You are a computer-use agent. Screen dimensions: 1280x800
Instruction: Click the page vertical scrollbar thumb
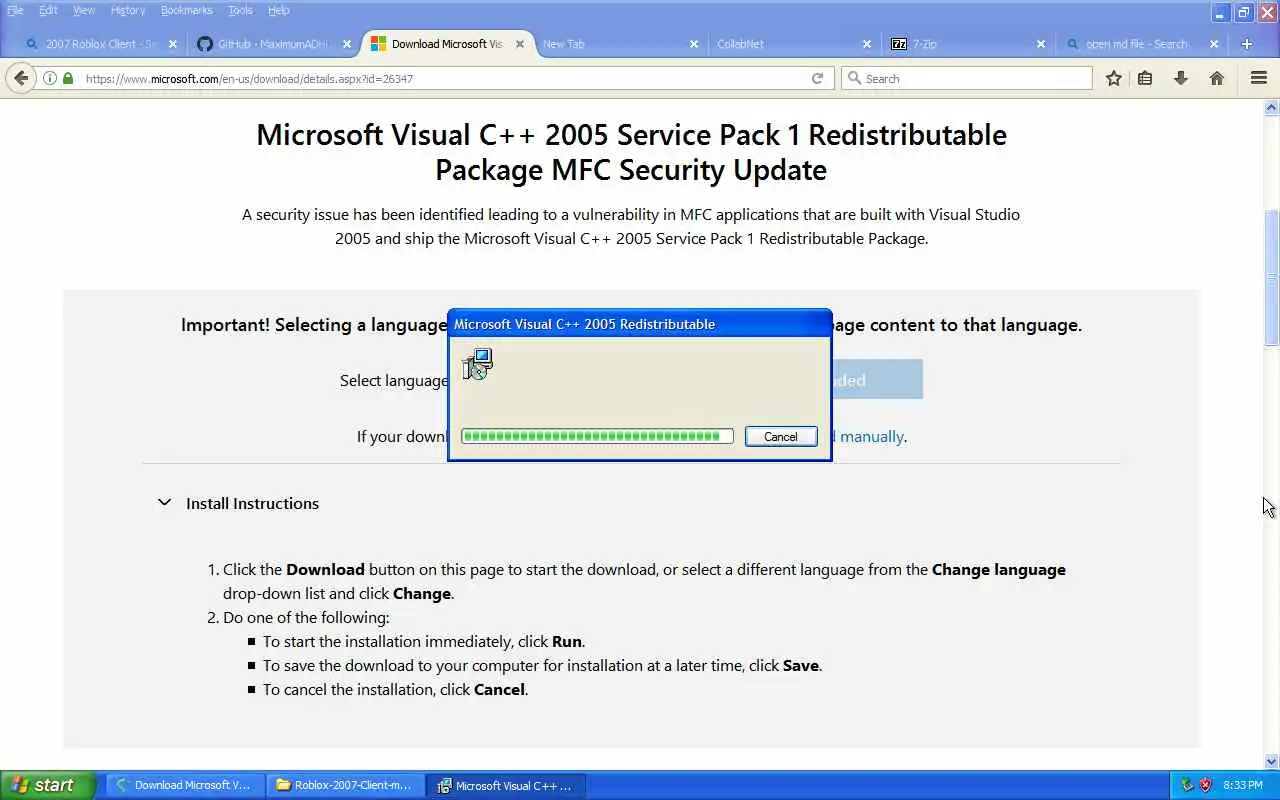[1272, 277]
